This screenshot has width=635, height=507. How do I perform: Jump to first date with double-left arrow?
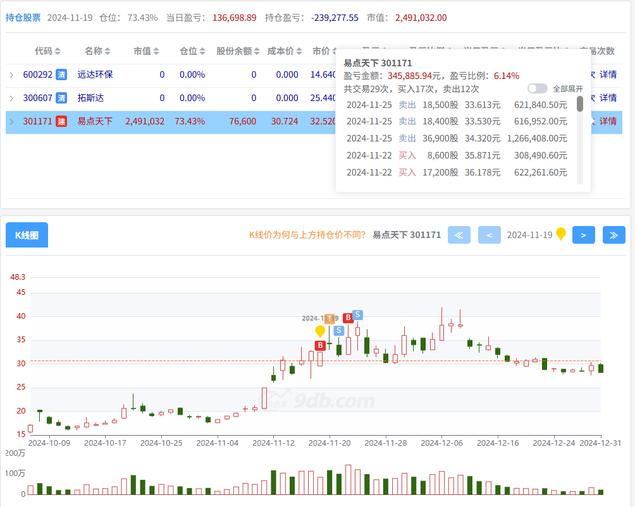(459, 235)
